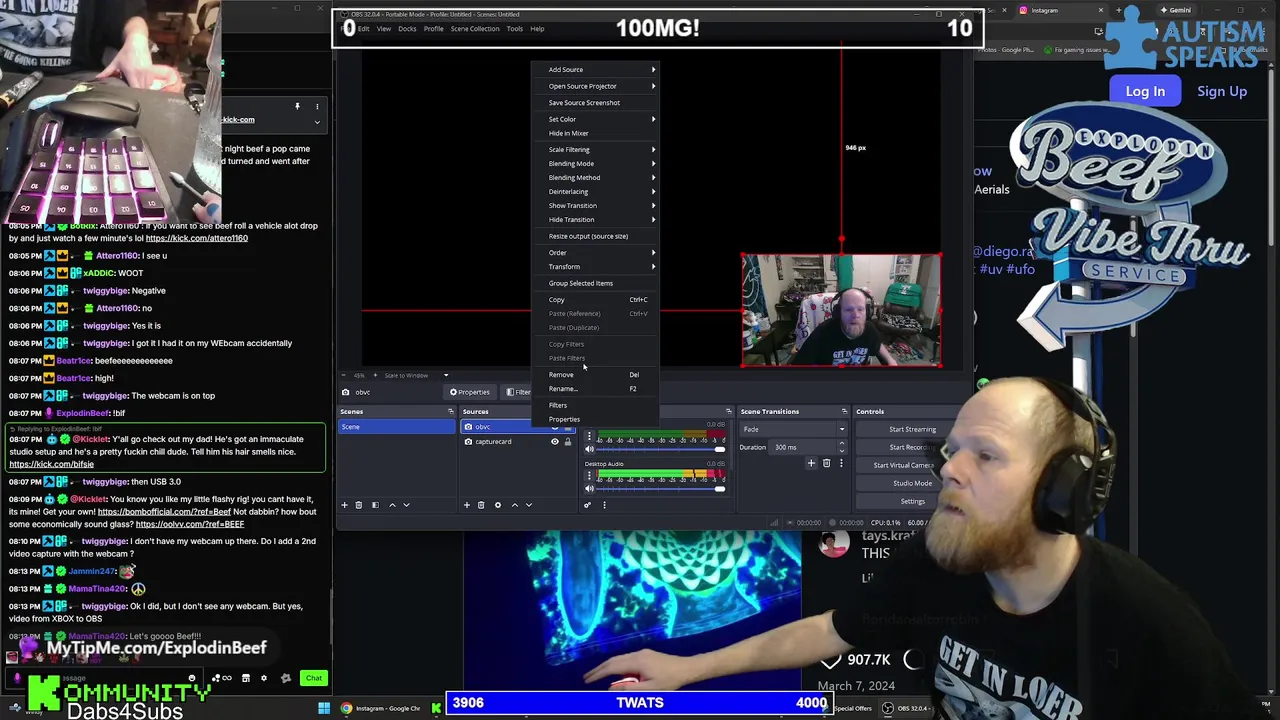Click Studio Mode button
This screenshot has height=720, width=1280.
click(912, 483)
